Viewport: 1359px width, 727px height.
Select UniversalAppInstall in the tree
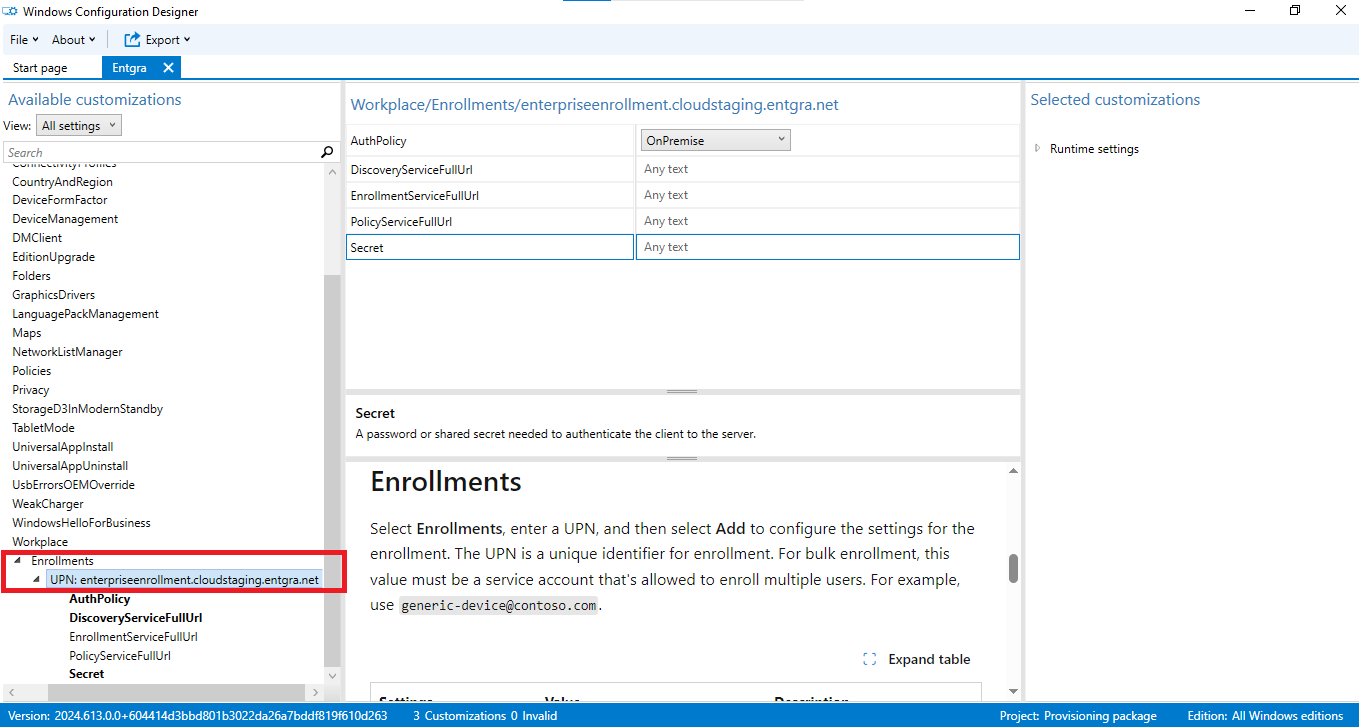[x=62, y=447]
